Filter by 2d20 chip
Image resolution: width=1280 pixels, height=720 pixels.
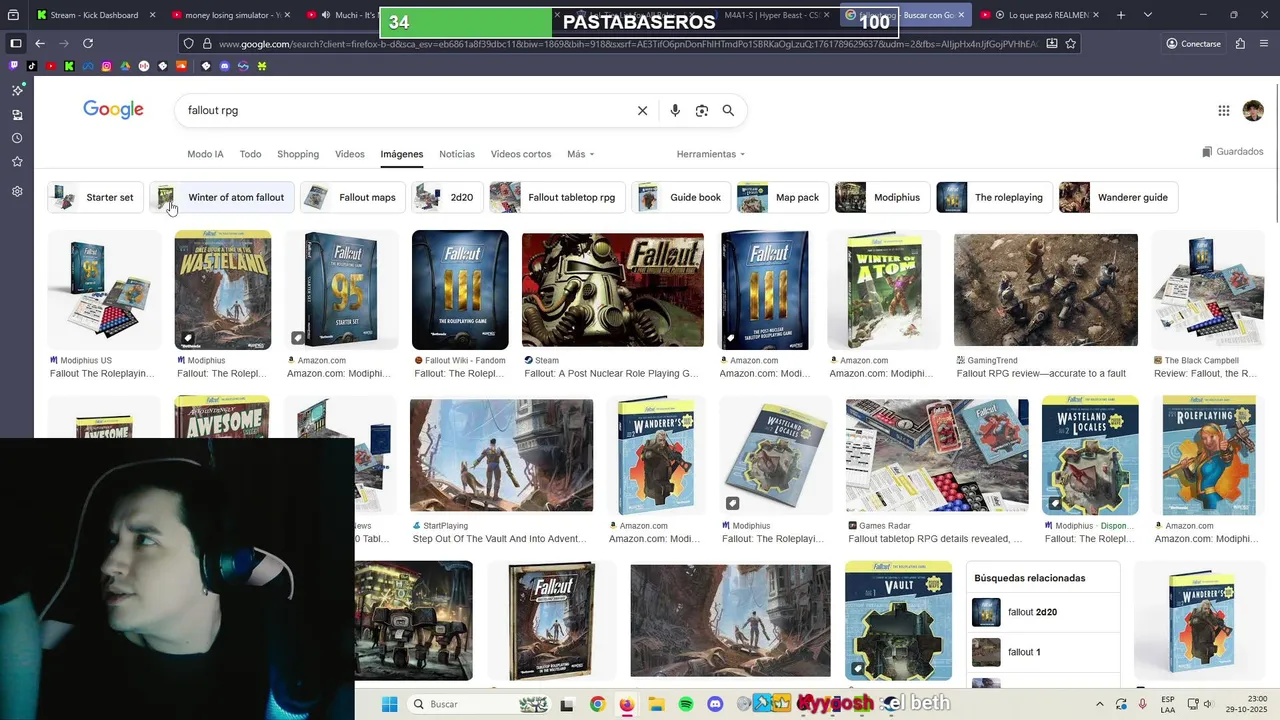[x=447, y=197]
